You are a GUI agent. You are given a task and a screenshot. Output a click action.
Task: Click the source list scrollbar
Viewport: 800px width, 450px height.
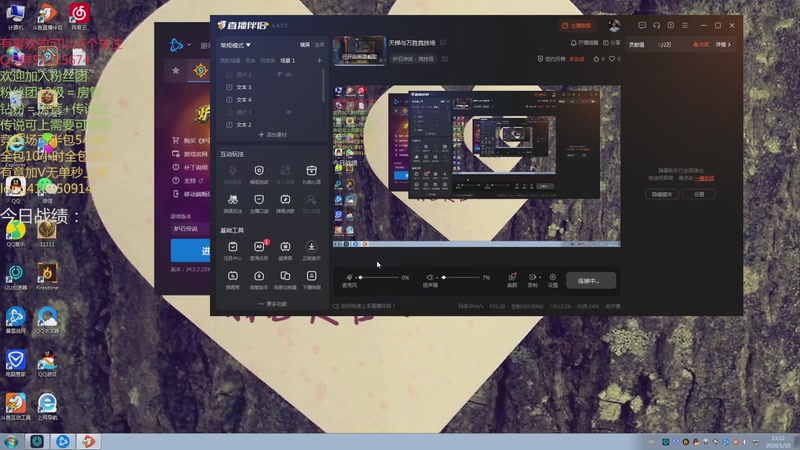point(323,85)
